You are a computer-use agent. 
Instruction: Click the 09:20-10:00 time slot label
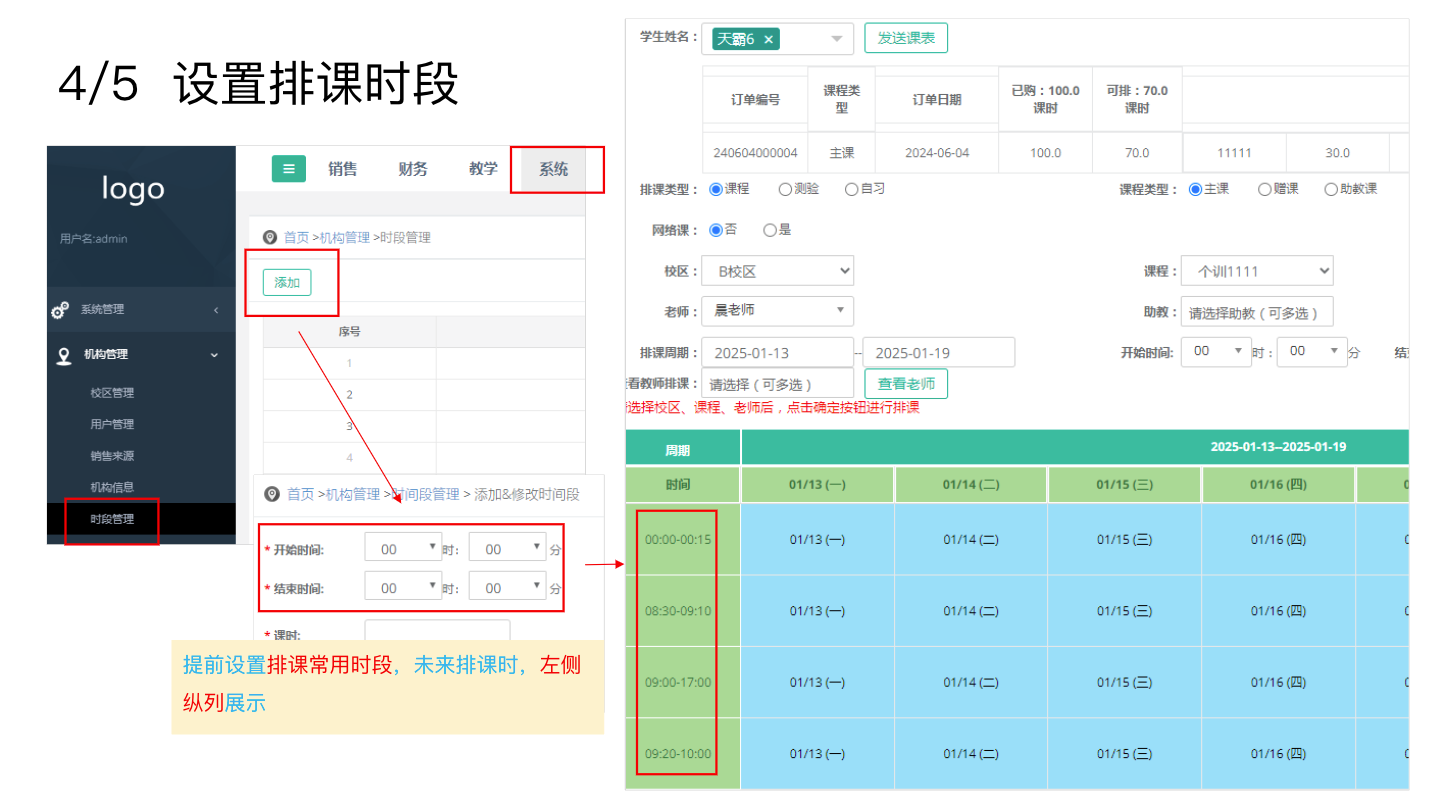tap(678, 754)
